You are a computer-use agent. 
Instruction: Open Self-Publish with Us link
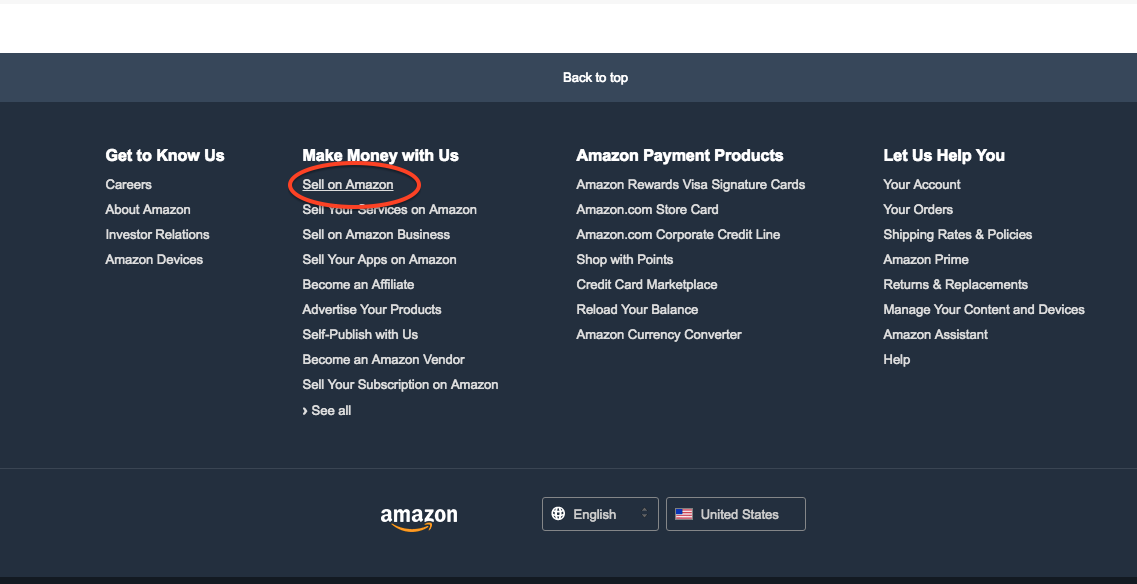tap(360, 334)
